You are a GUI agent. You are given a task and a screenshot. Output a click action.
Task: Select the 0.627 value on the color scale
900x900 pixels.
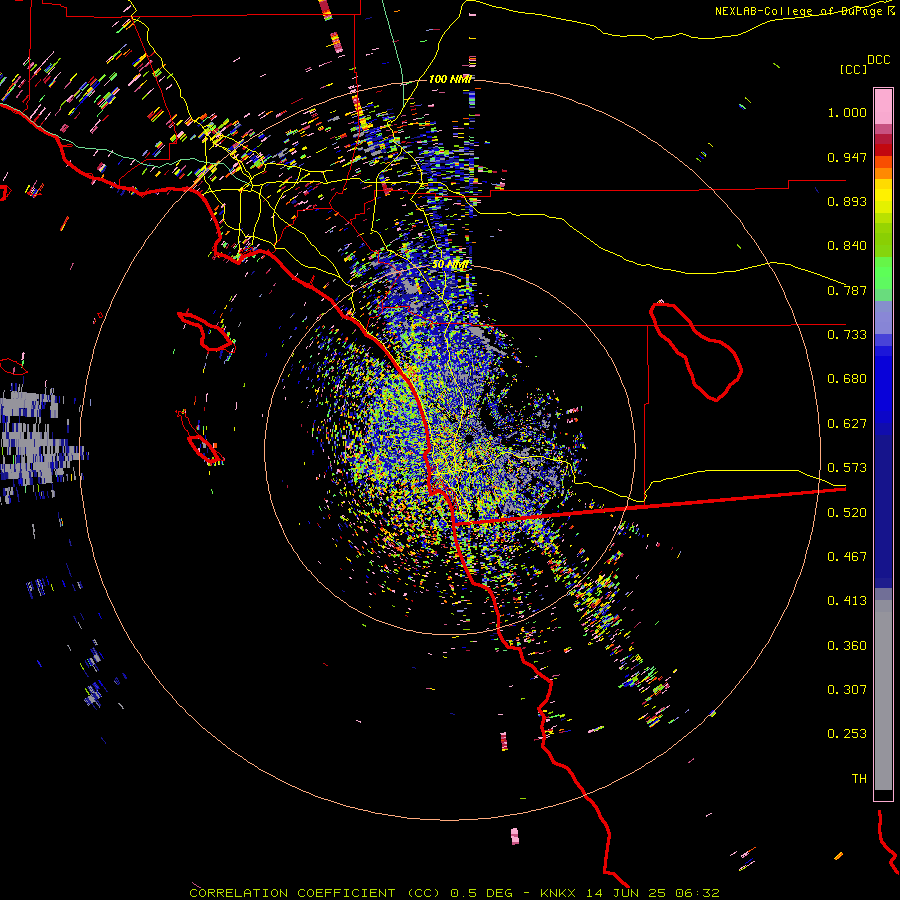(847, 424)
